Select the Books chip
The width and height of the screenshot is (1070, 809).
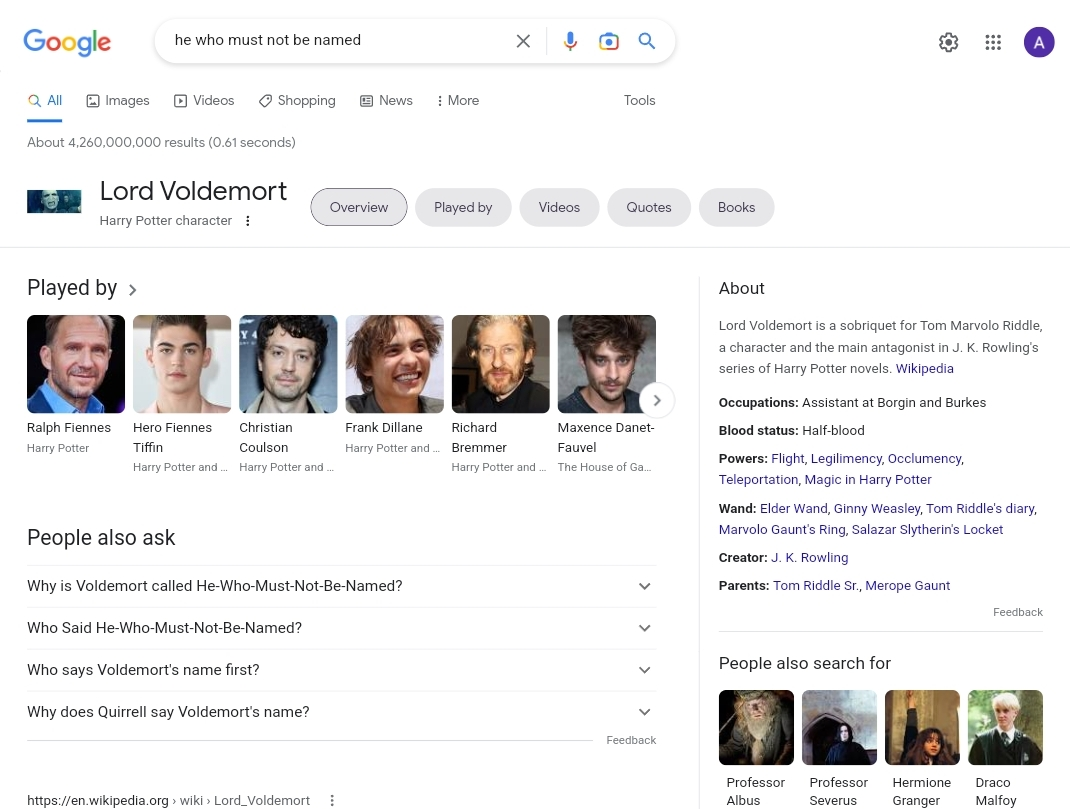point(736,207)
